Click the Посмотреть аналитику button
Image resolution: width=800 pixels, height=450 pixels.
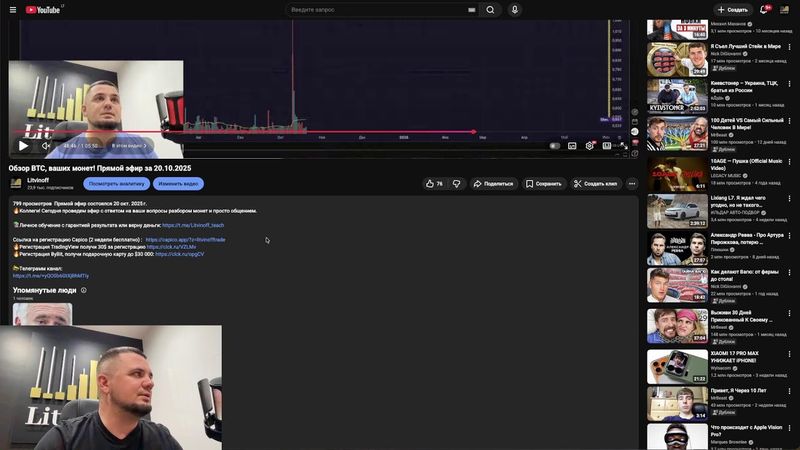116,184
